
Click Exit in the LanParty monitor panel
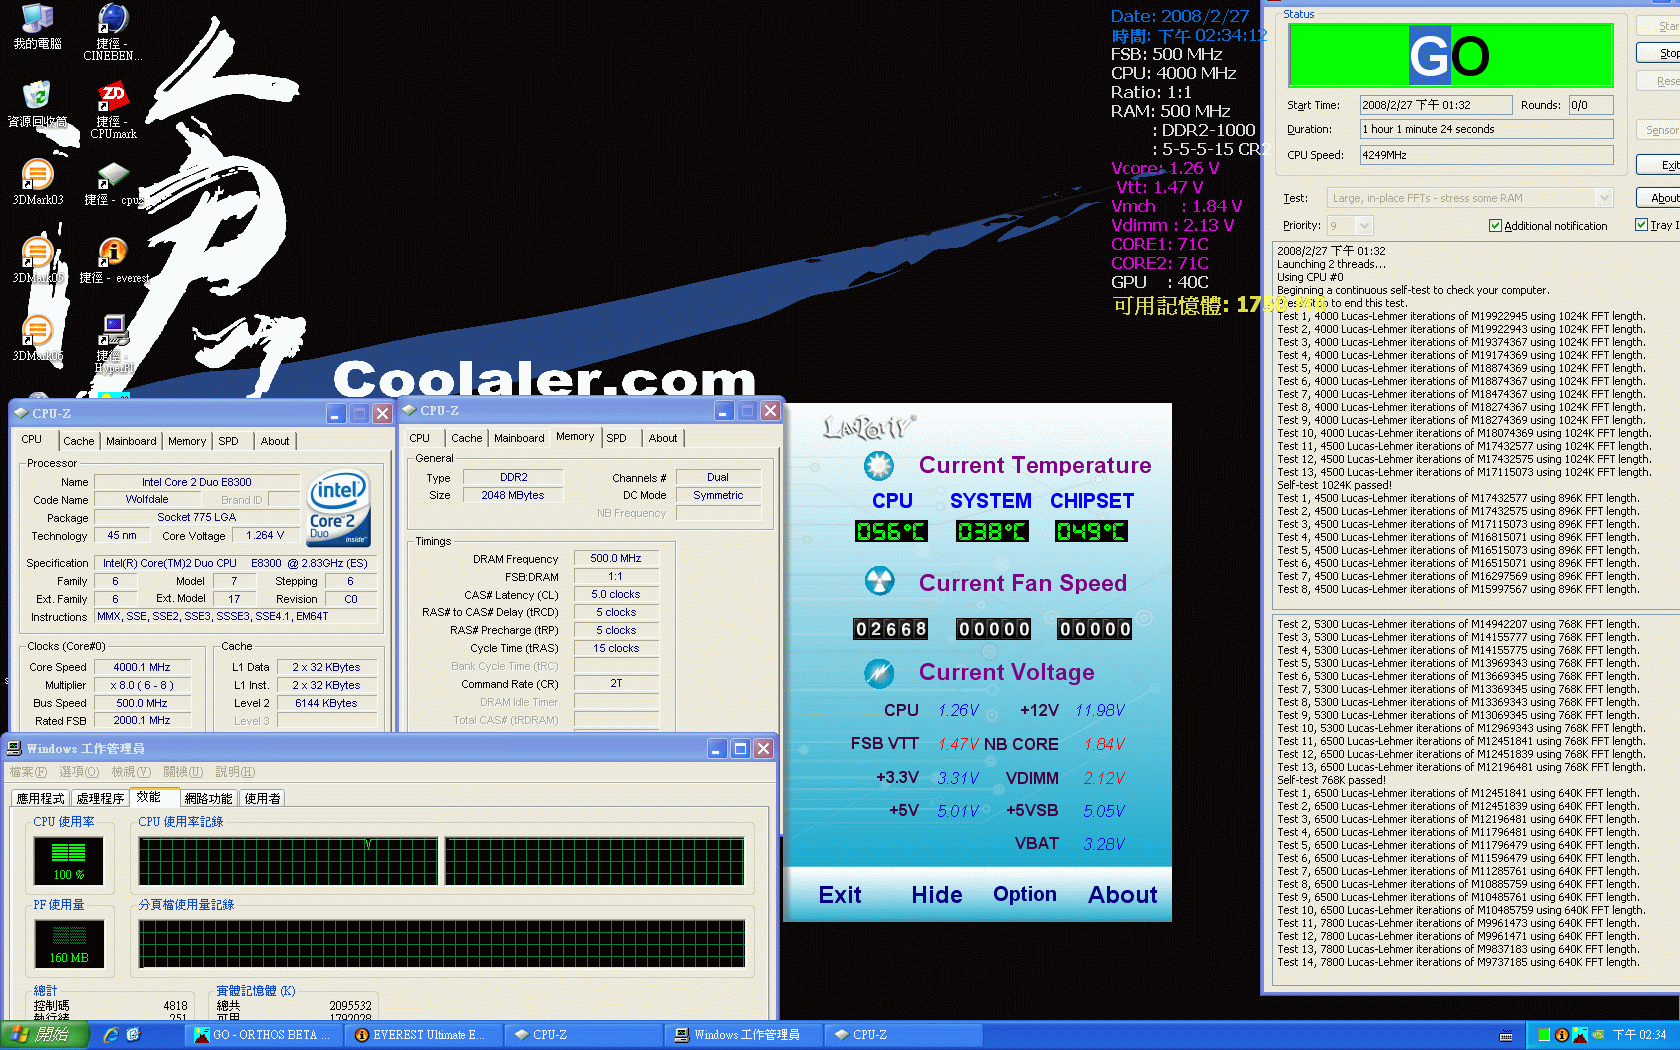pyautogui.click(x=840, y=895)
